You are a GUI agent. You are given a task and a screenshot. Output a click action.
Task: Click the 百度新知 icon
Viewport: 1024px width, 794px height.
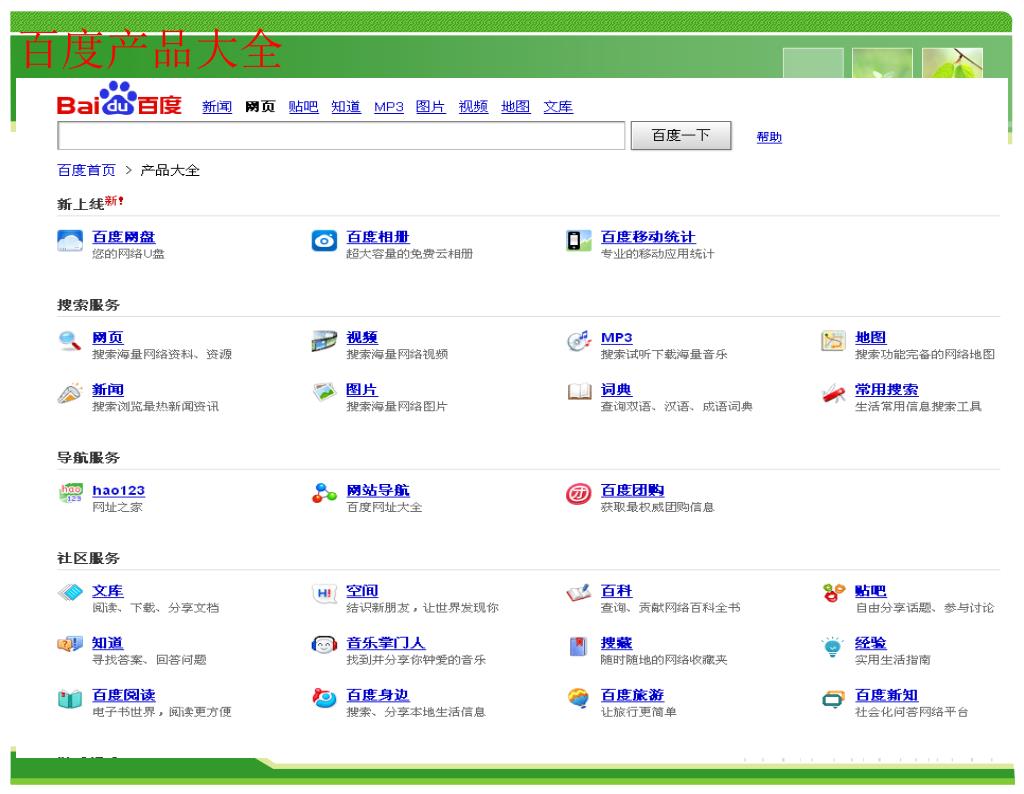[x=833, y=699]
